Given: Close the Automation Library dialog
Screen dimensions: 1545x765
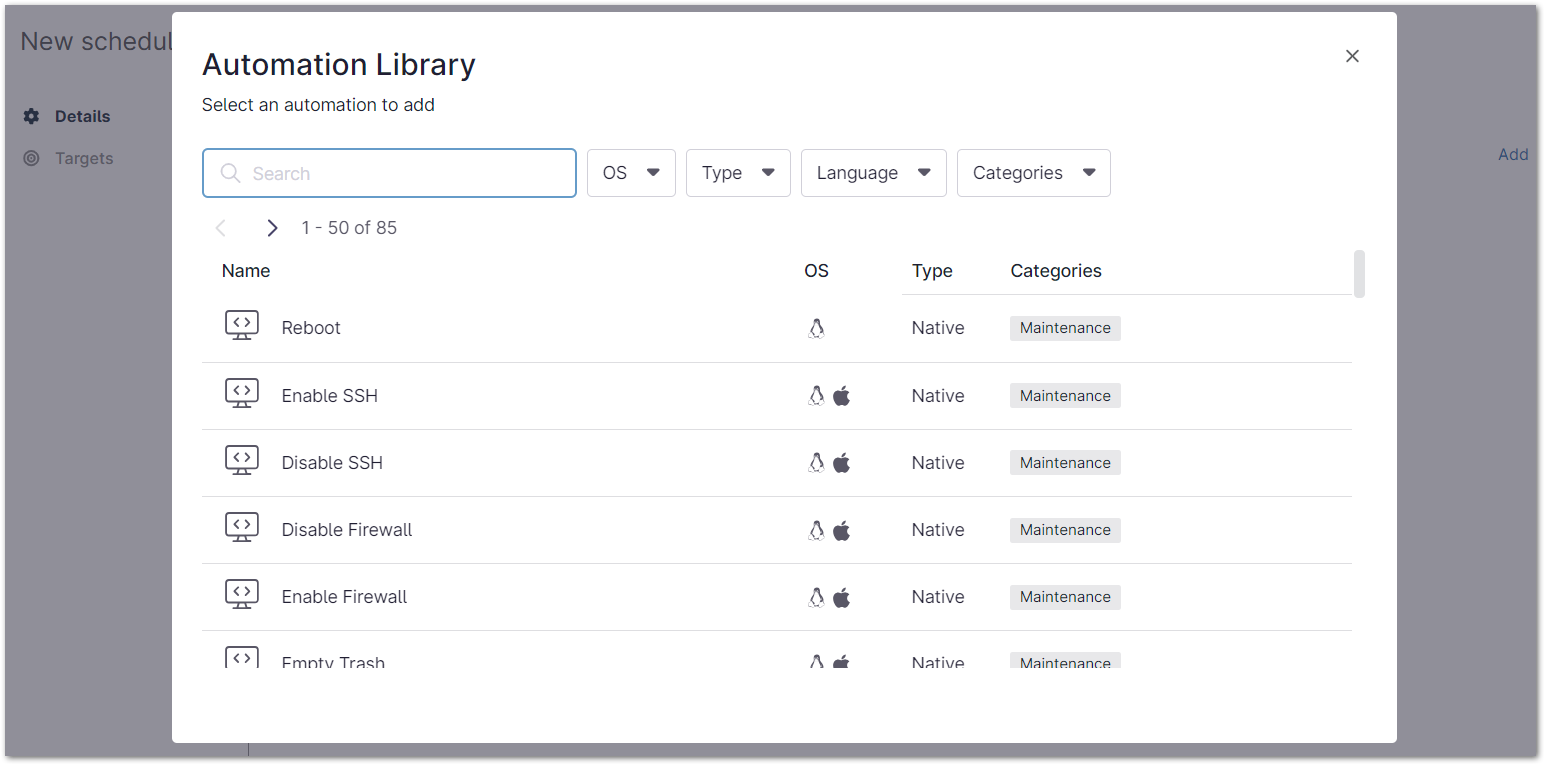Looking at the screenshot, I should (x=1352, y=56).
